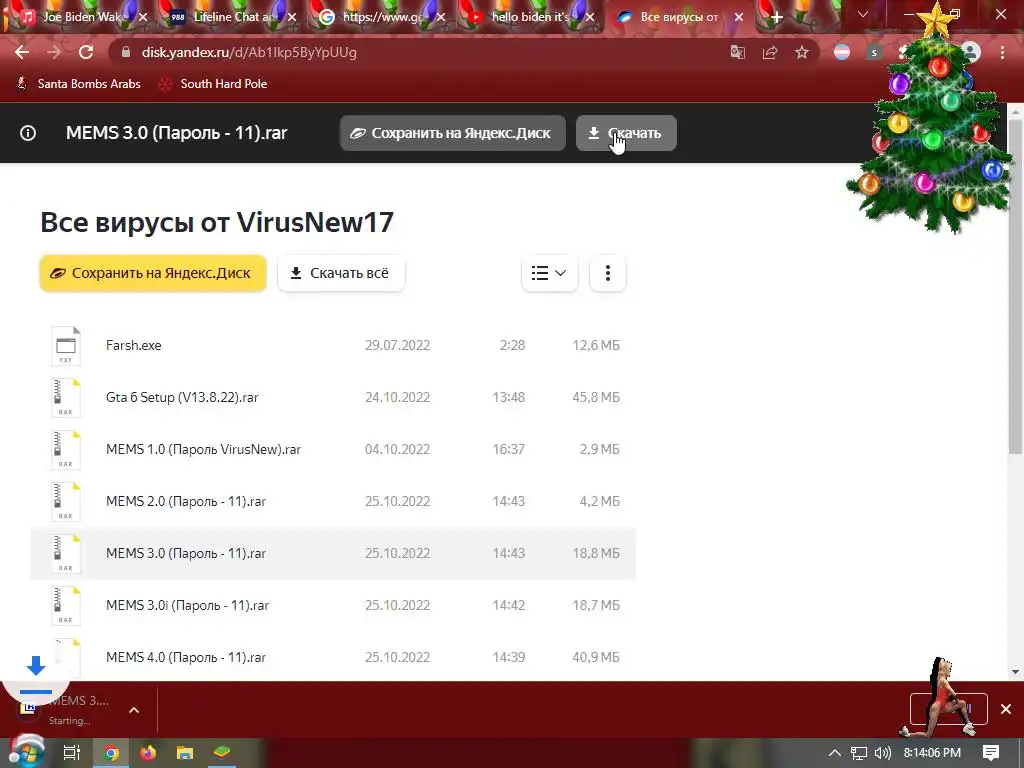This screenshot has width=1024, height=768.
Task: Open the green stacked app in taskbar
Action: point(223,753)
